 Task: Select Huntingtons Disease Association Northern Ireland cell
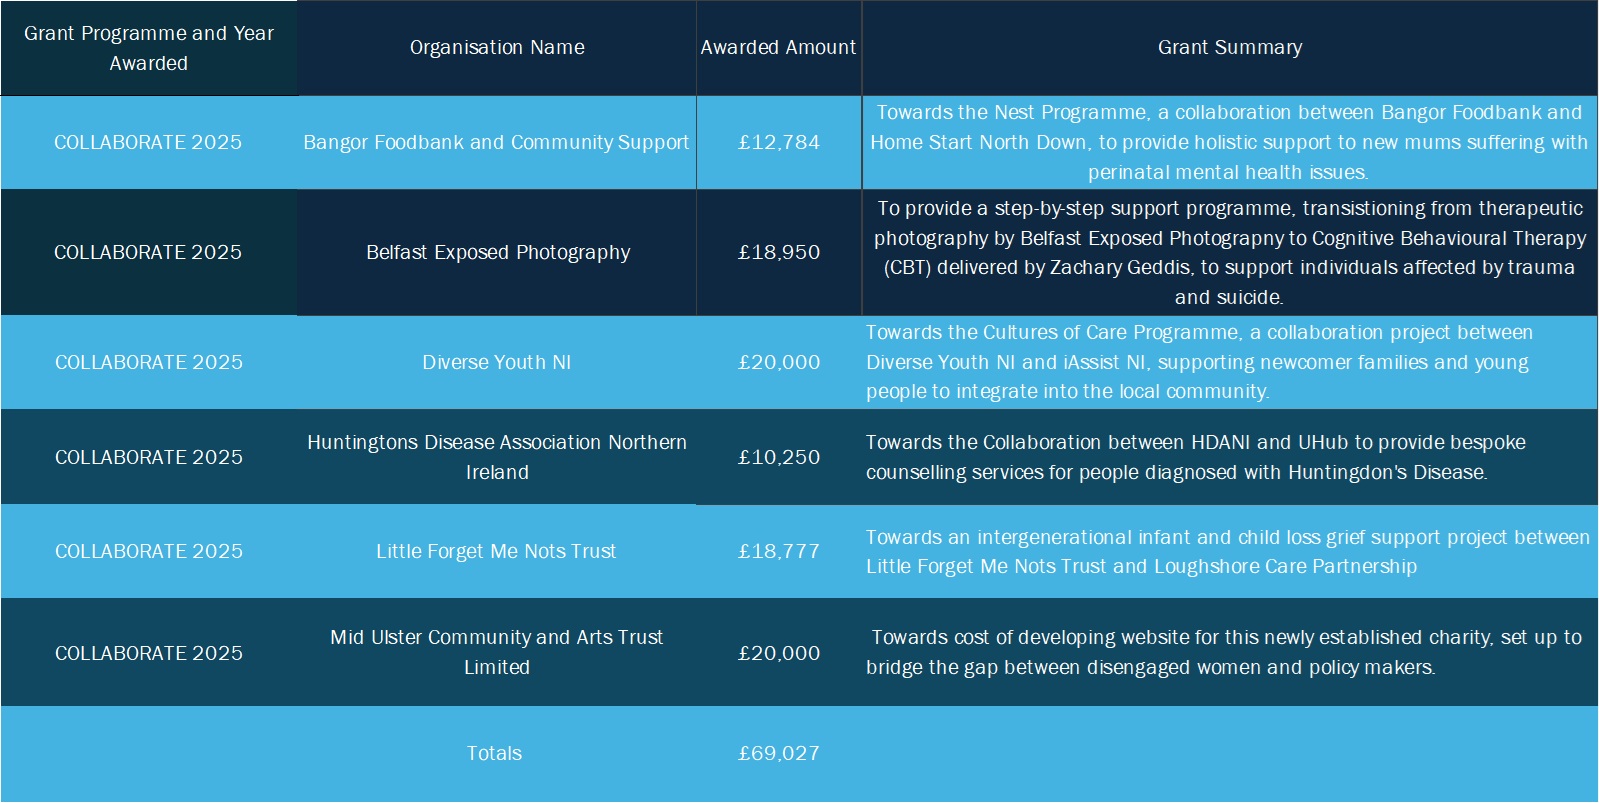click(496, 457)
